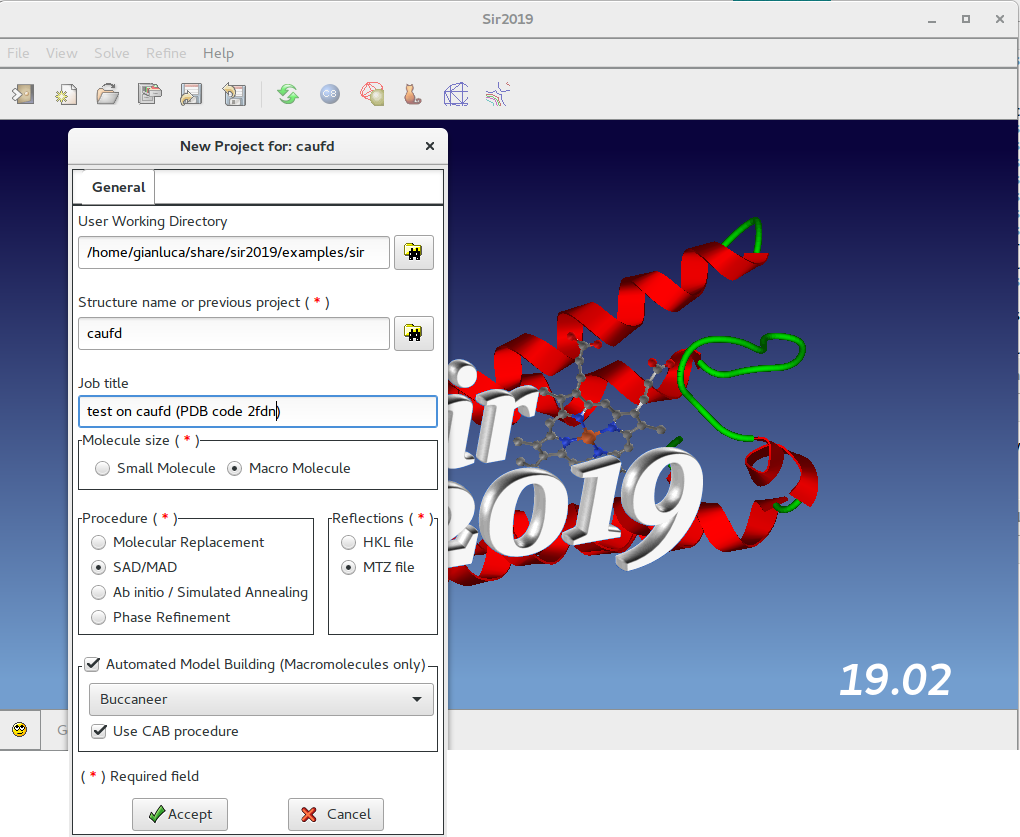The image size is (1020, 837).
Task: Choose the SAD/MAD procedure
Action: coord(98,568)
